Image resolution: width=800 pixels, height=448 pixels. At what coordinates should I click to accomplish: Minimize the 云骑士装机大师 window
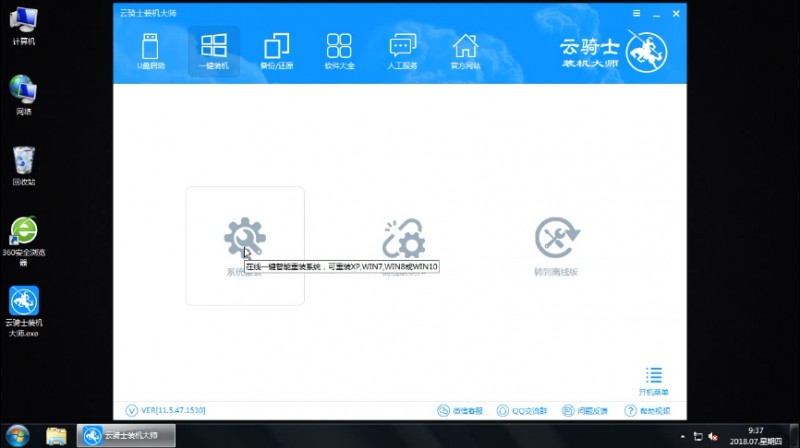[656, 14]
